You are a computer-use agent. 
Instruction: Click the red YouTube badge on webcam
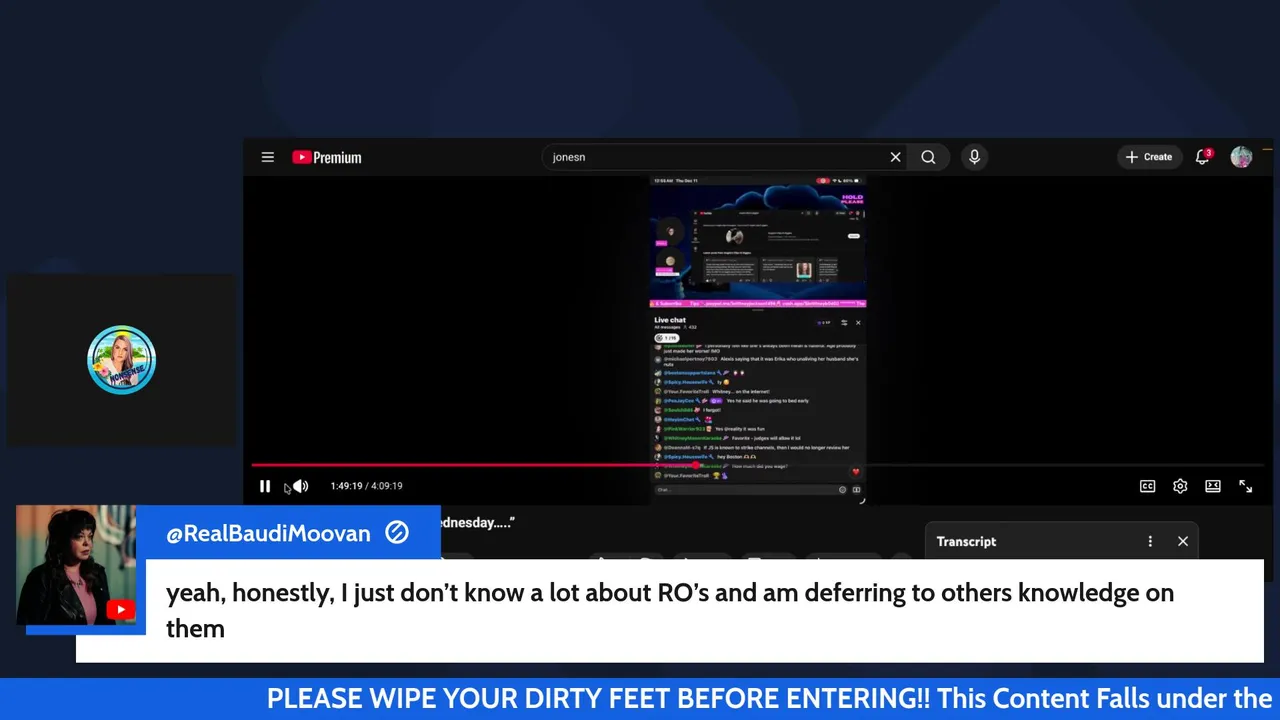coord(121,609)
